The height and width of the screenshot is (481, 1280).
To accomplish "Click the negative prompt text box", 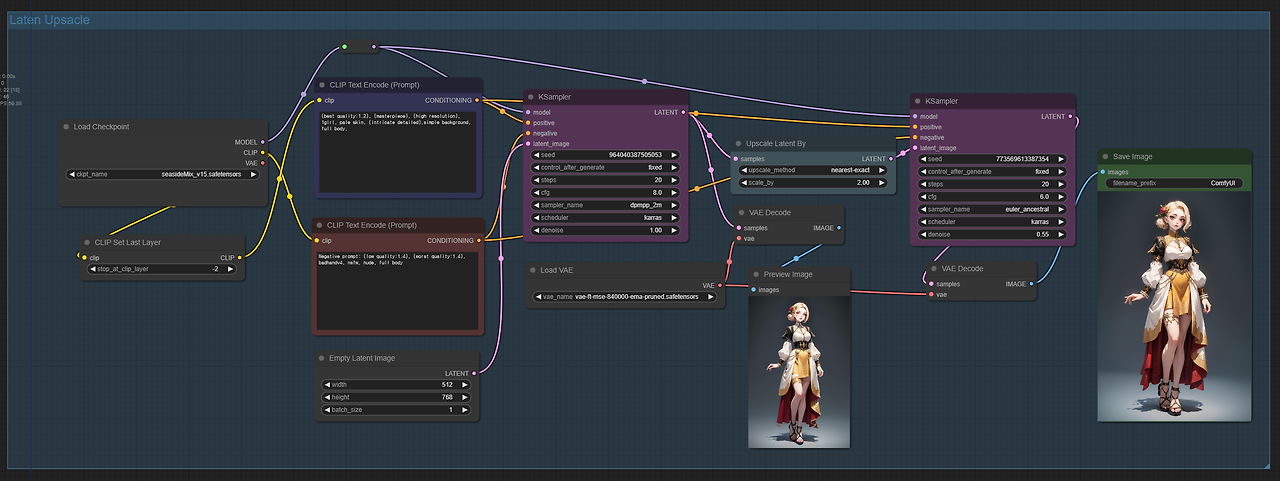I will 398,291.
